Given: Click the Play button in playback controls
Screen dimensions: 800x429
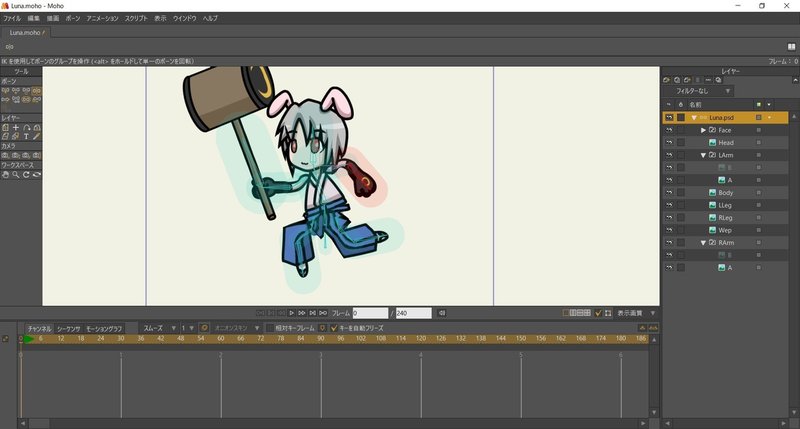Looking at the screenshot, I should (291, 313).
